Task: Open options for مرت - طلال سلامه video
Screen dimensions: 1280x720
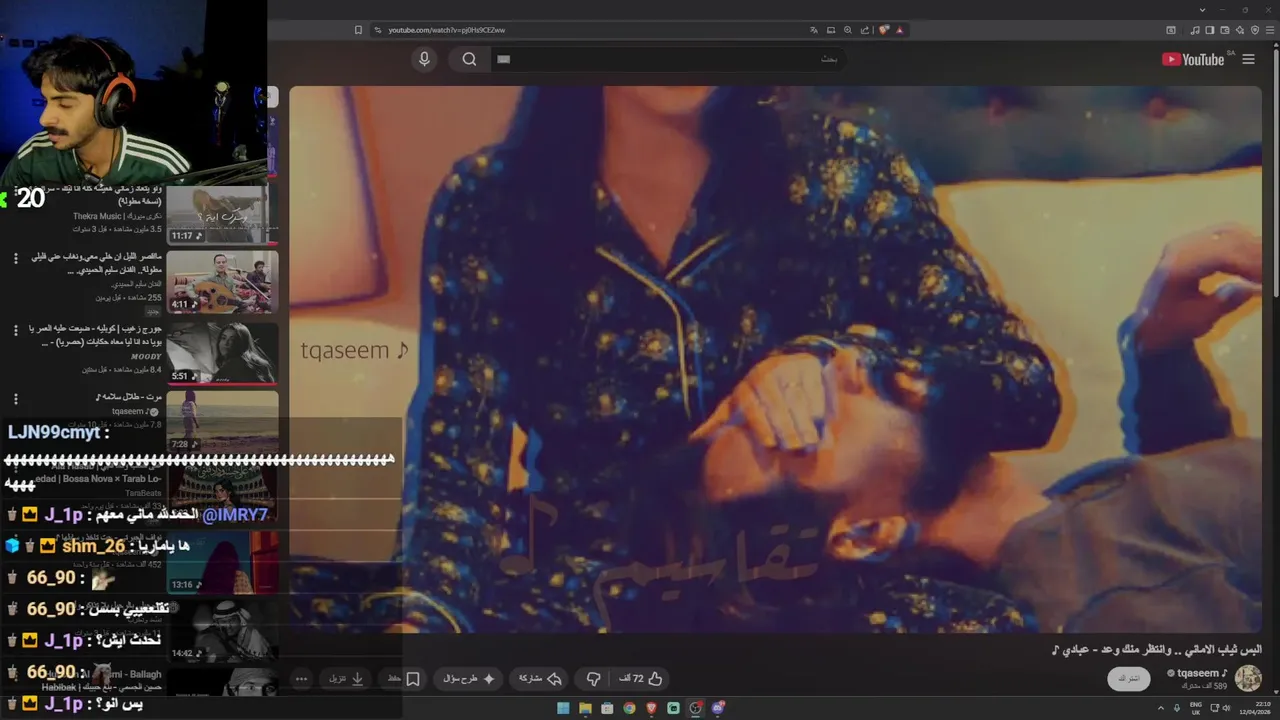Action: tap(16, 400)
